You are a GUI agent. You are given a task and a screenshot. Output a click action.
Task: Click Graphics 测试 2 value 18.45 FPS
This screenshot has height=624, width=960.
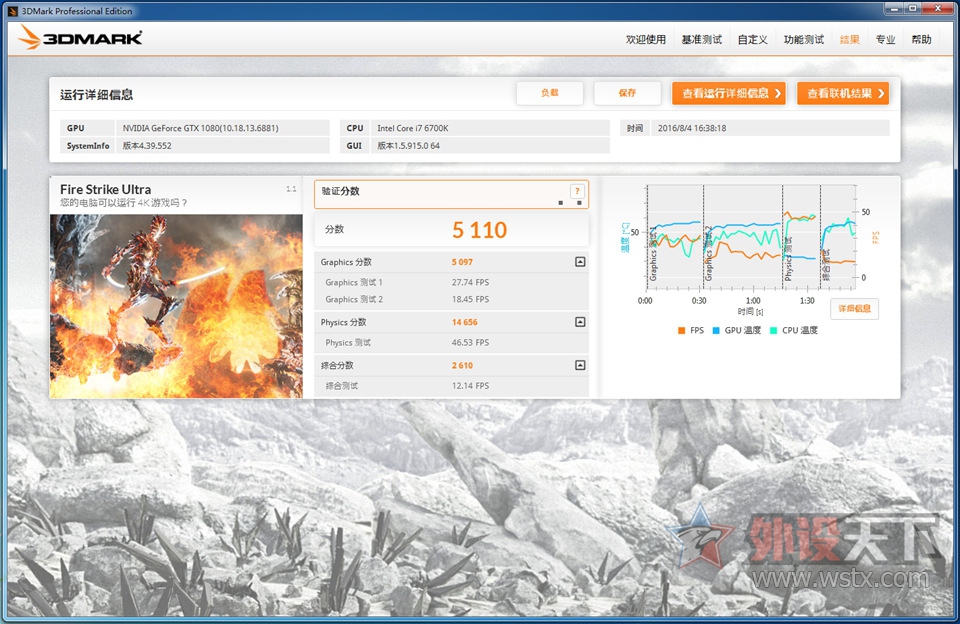click(x=470, y=299)
